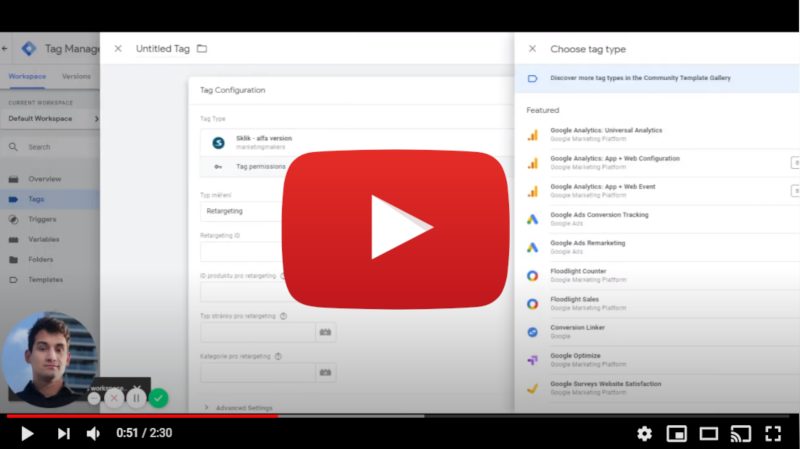Viewport: 800px width, 449px height.
Task: Switch to miniplayer mode
Action: [677, 434]
